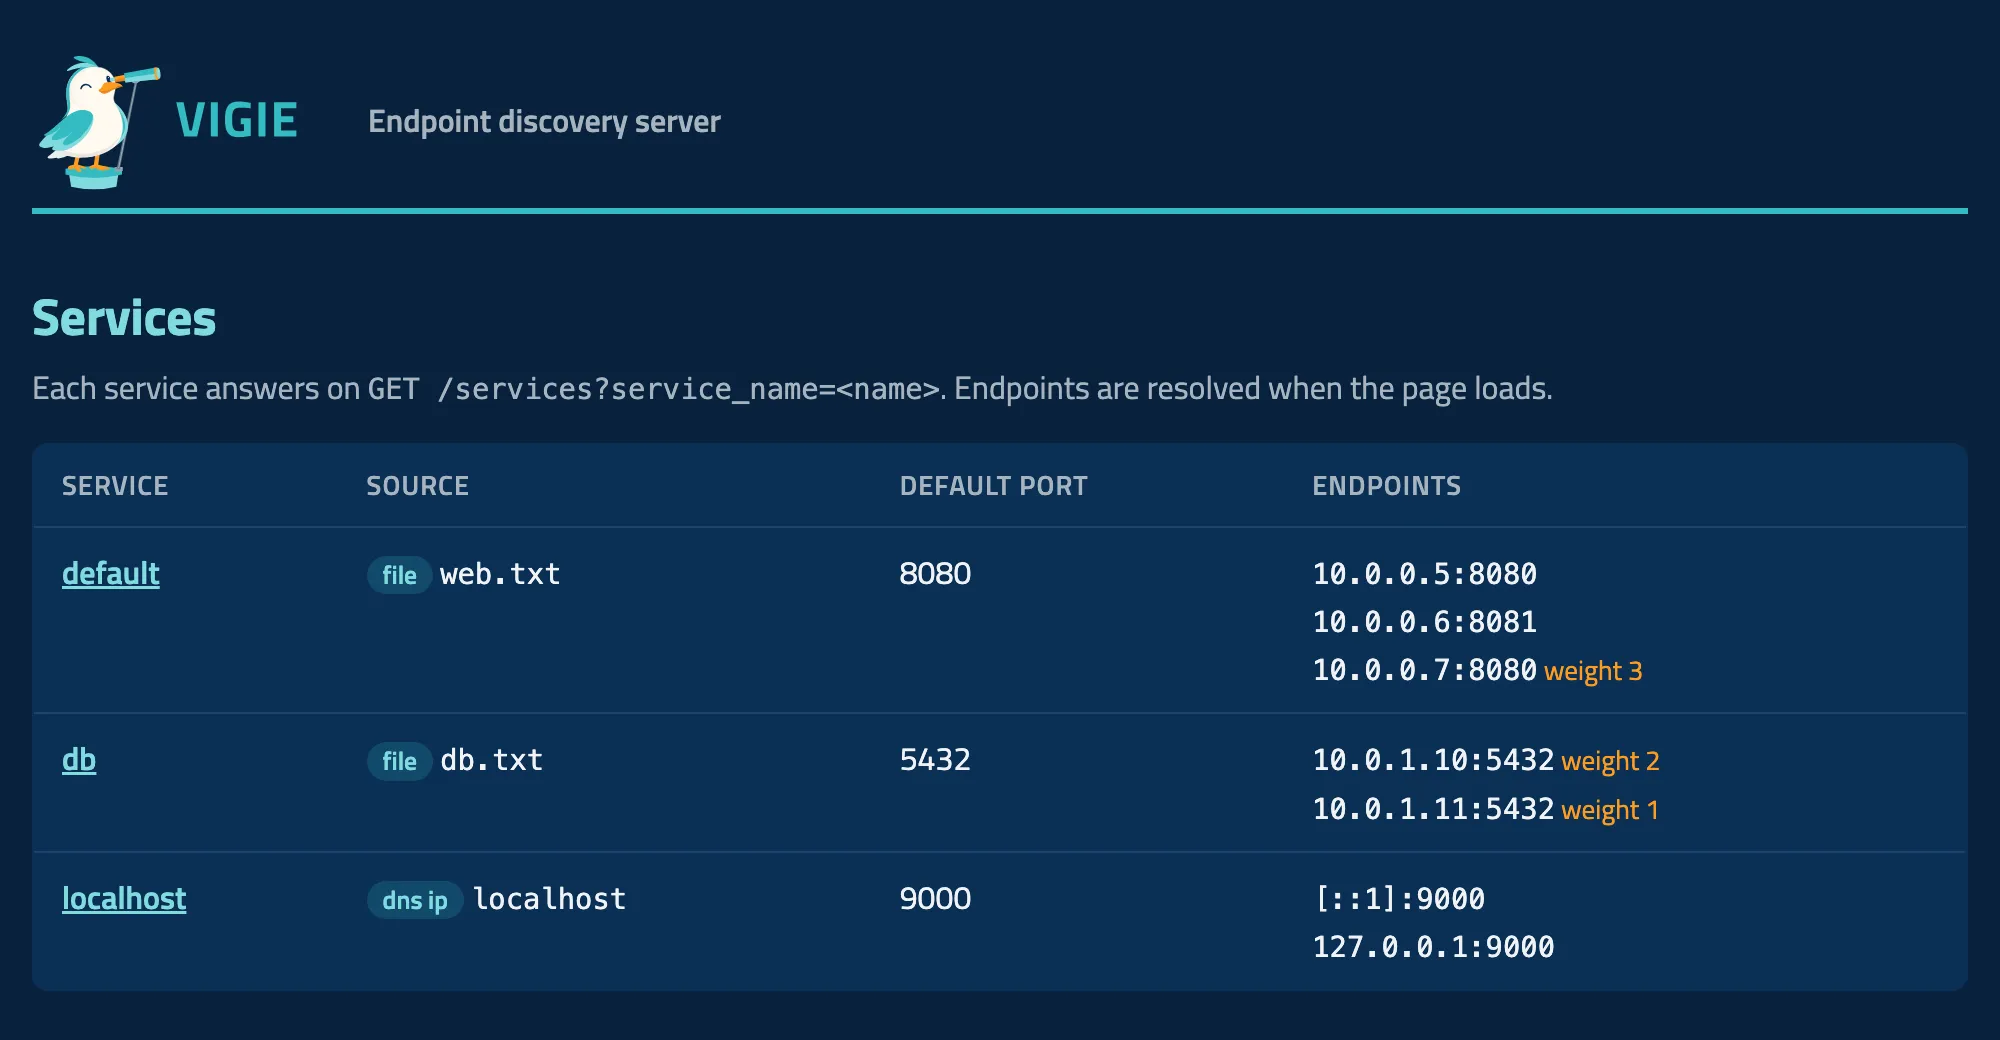Select endpoint 127.0.0.1:9000

pos(1433,947)
